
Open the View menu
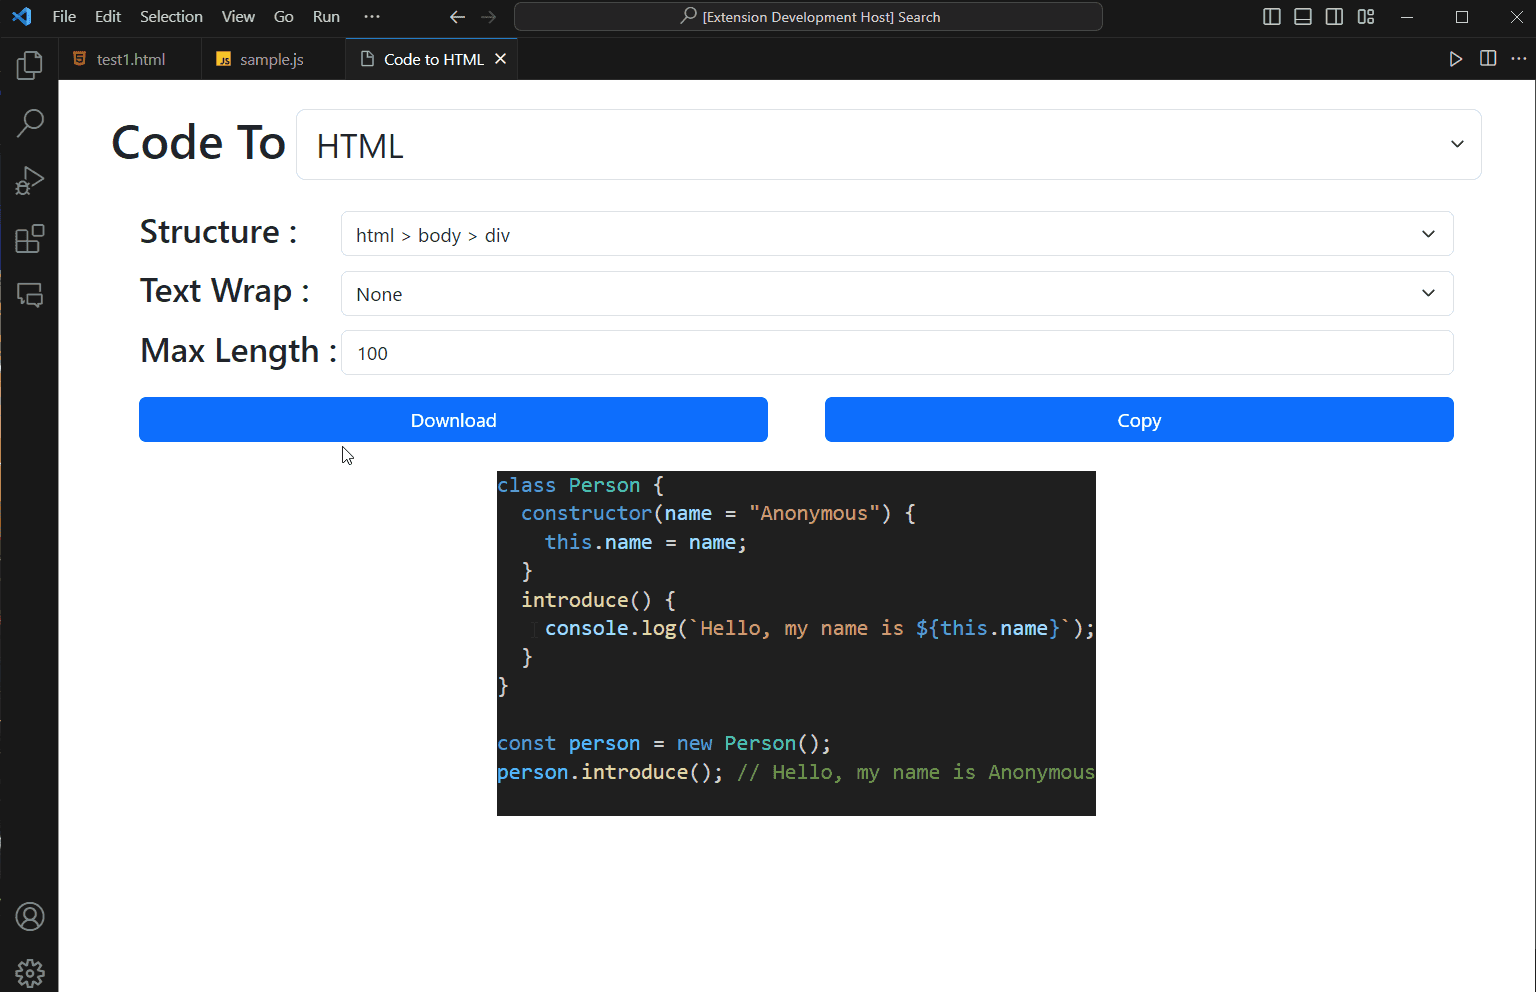click(238, 17)
